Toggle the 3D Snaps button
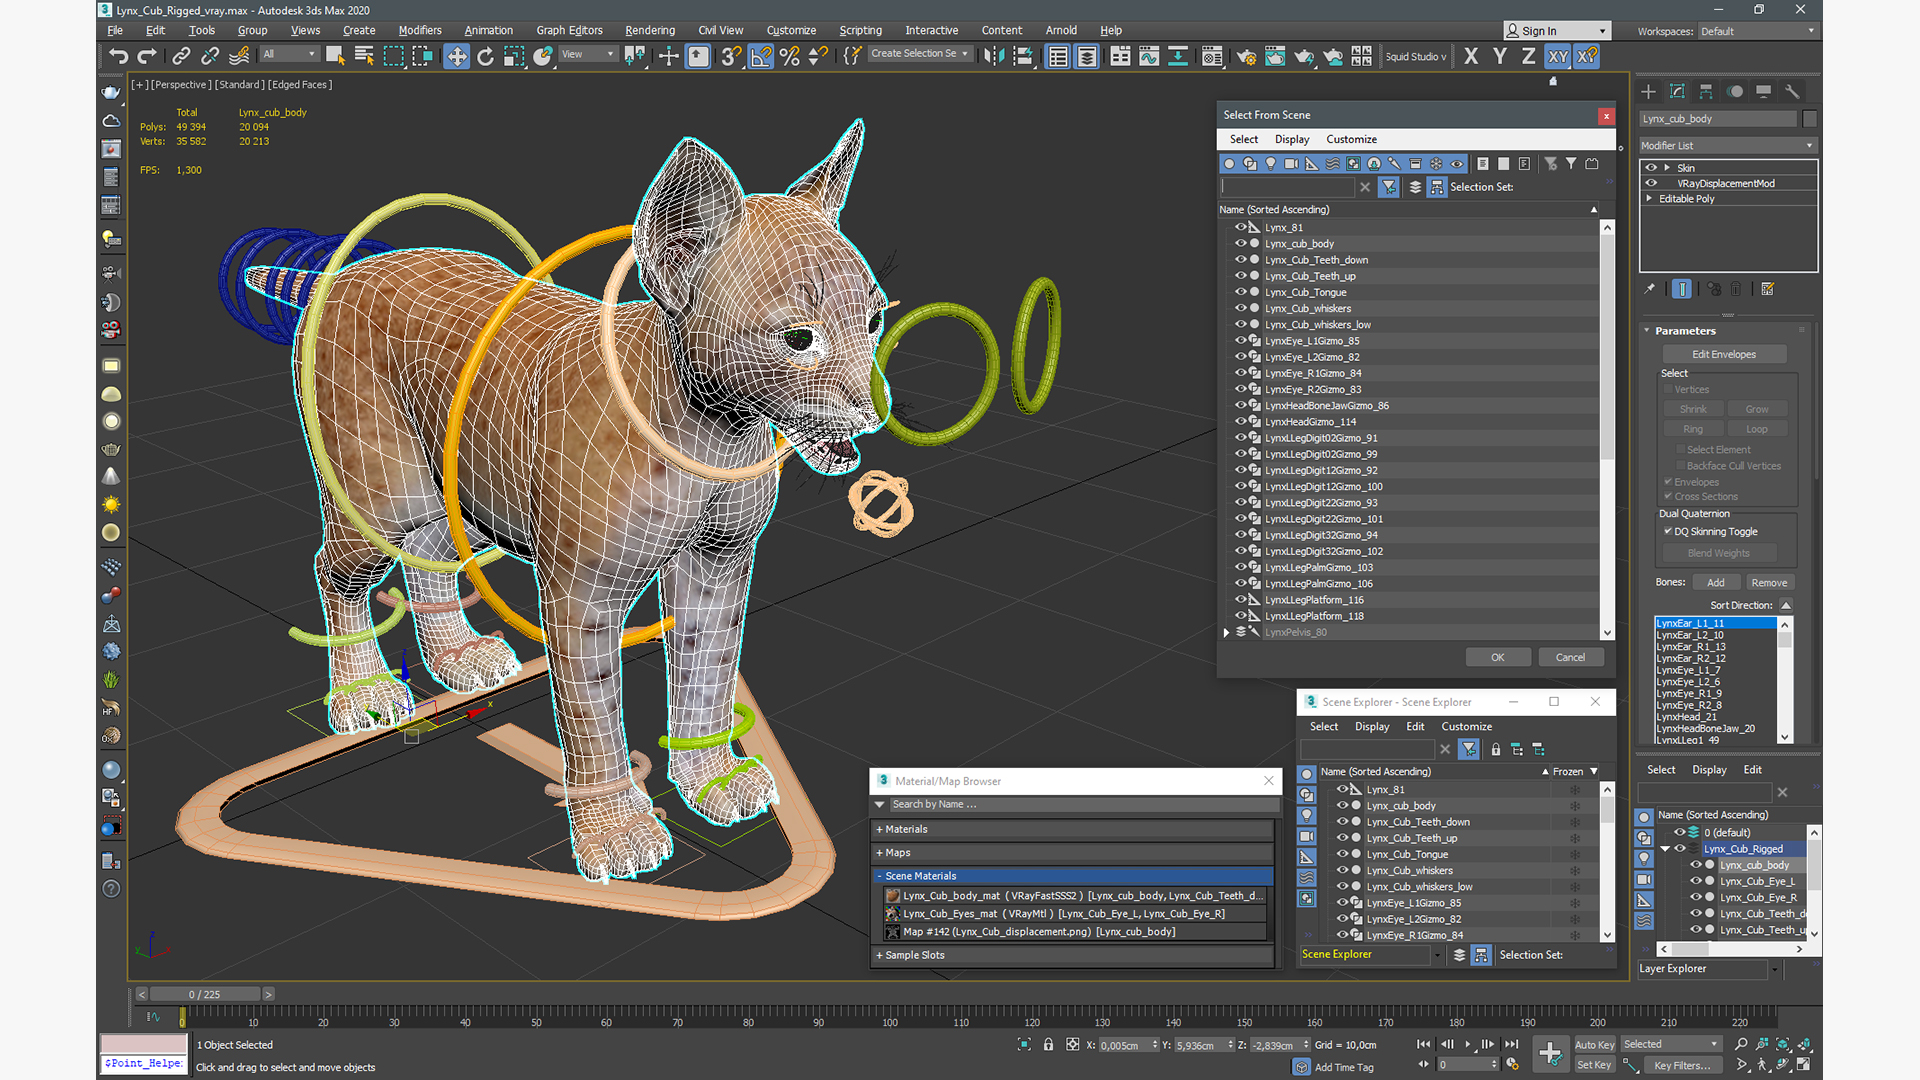Screen dimensions: 1920x1080 731,56
